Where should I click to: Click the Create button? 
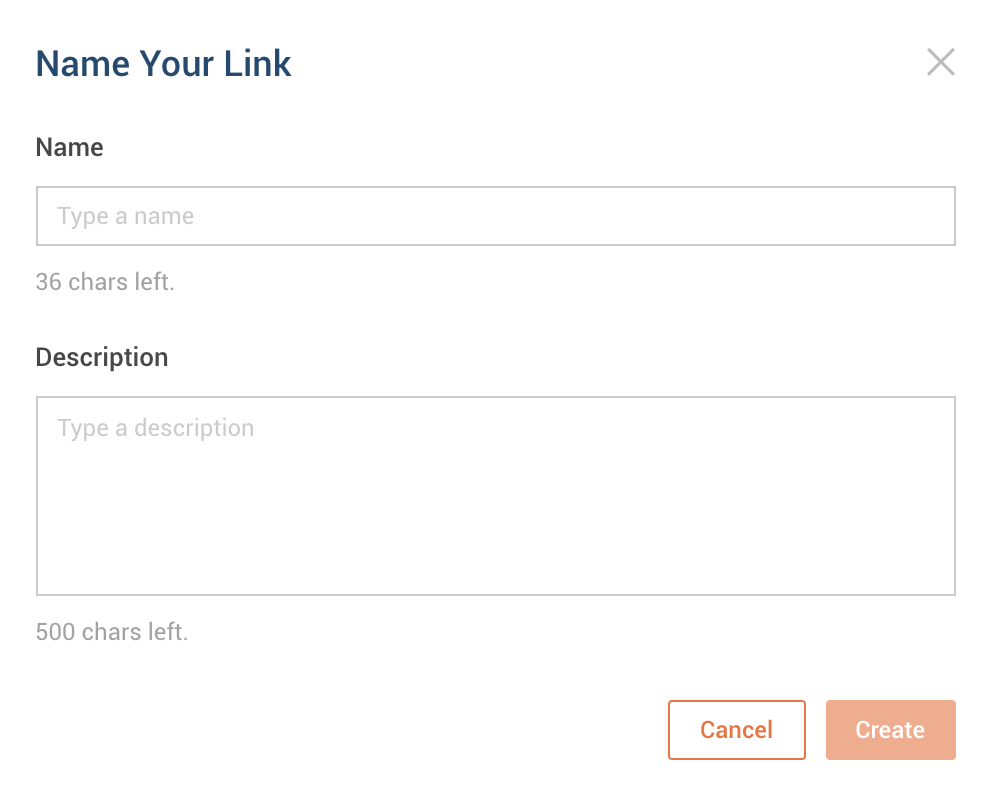click(890, 730)
